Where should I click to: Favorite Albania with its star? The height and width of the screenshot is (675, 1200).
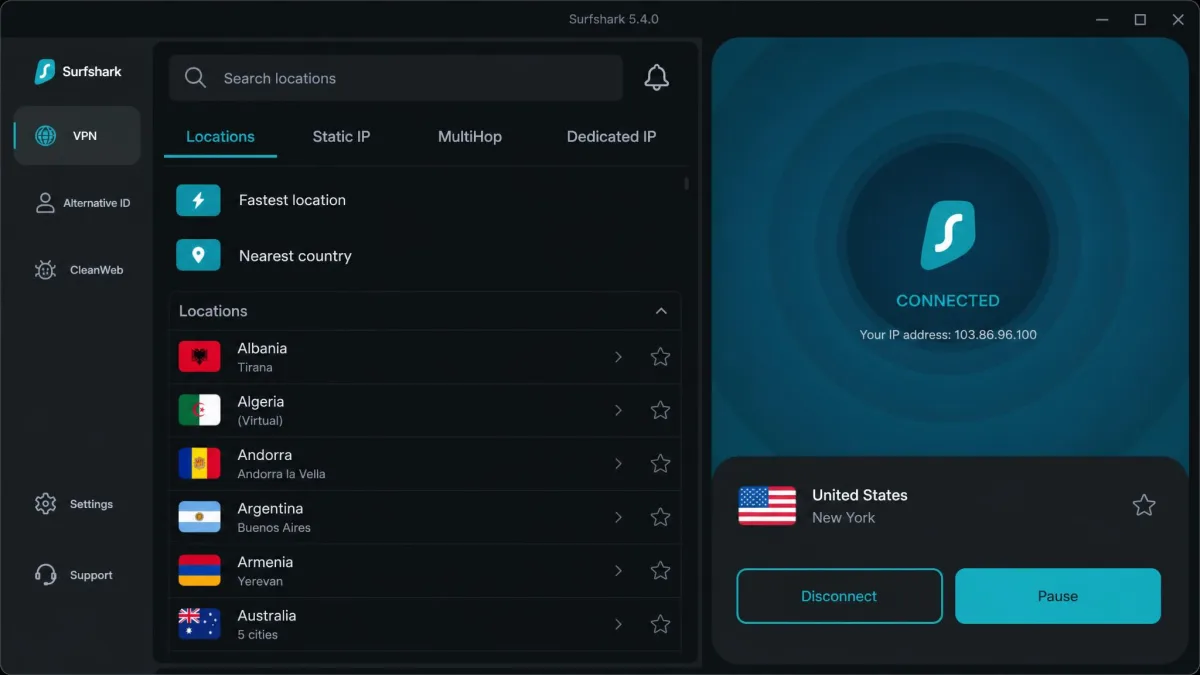pyautogui.click(x=660, y=357)
